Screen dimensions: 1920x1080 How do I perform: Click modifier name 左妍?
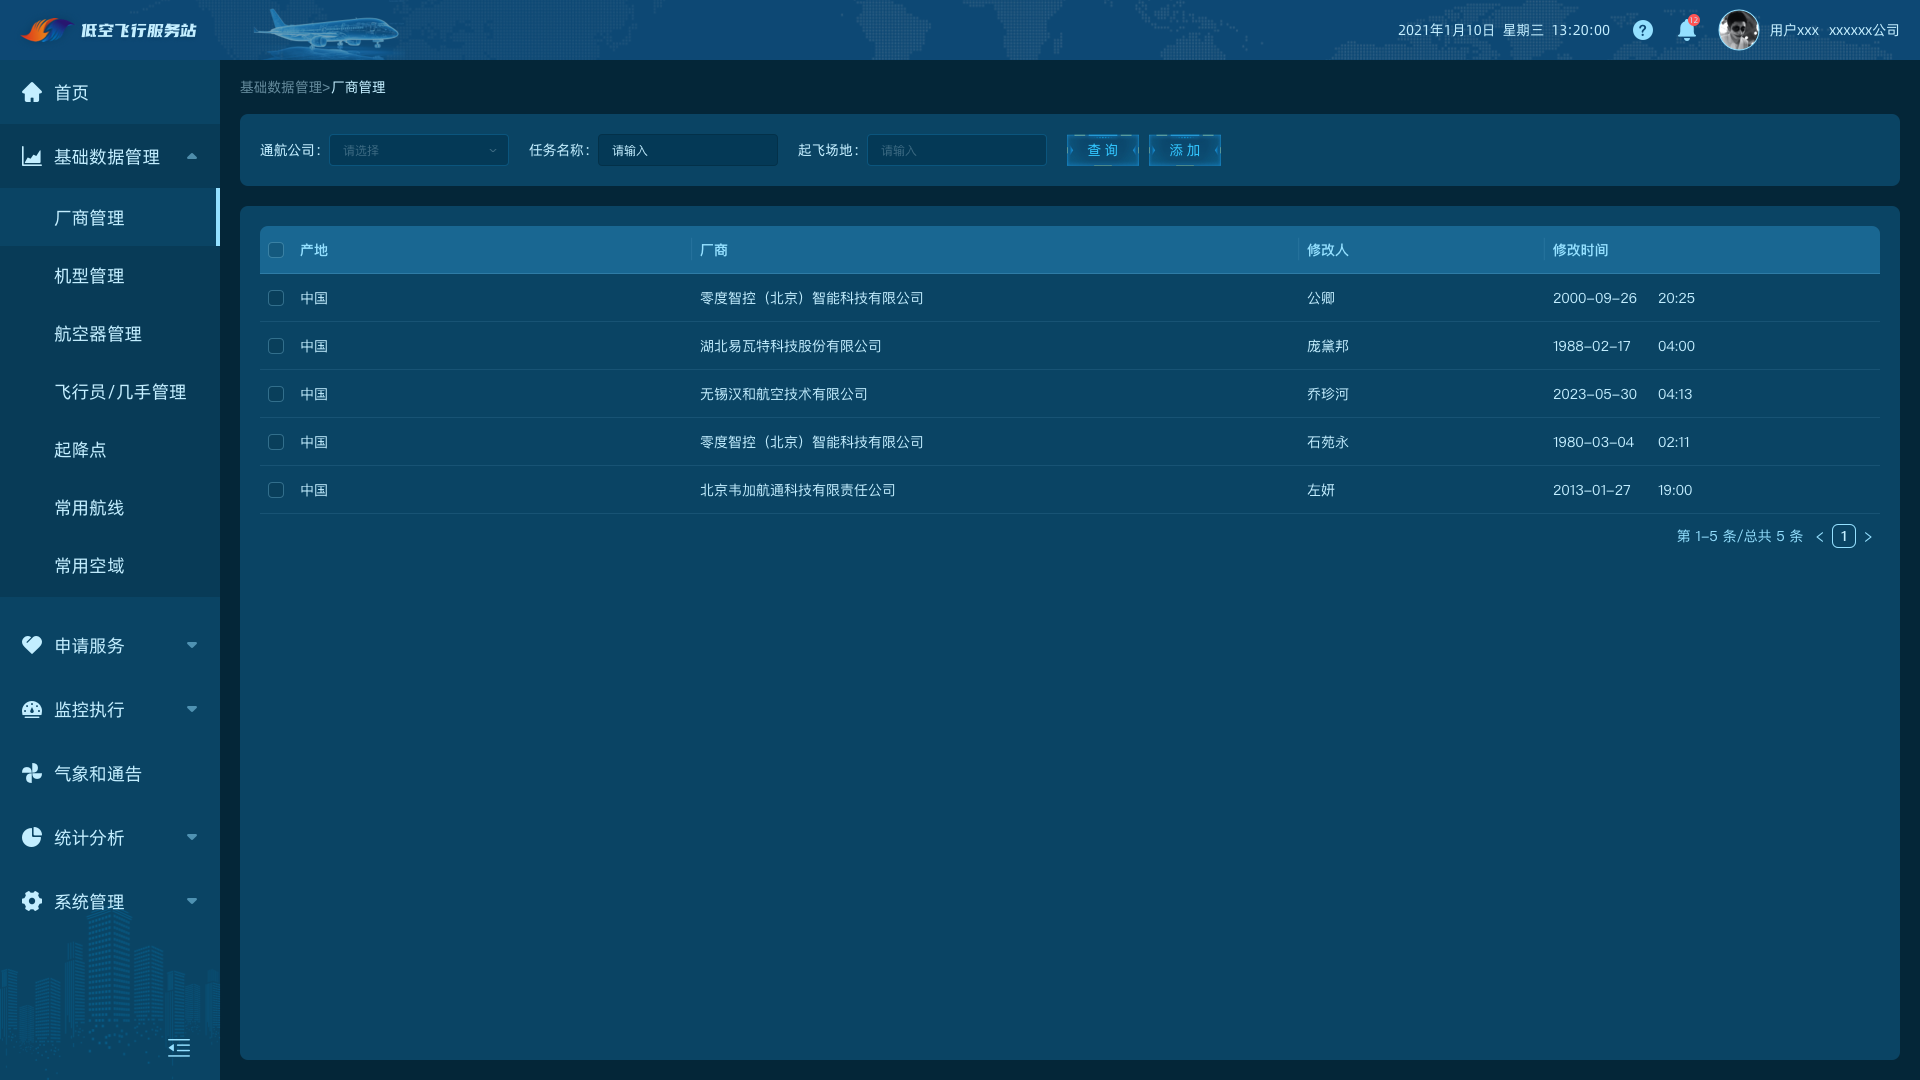coord(1321,490)
